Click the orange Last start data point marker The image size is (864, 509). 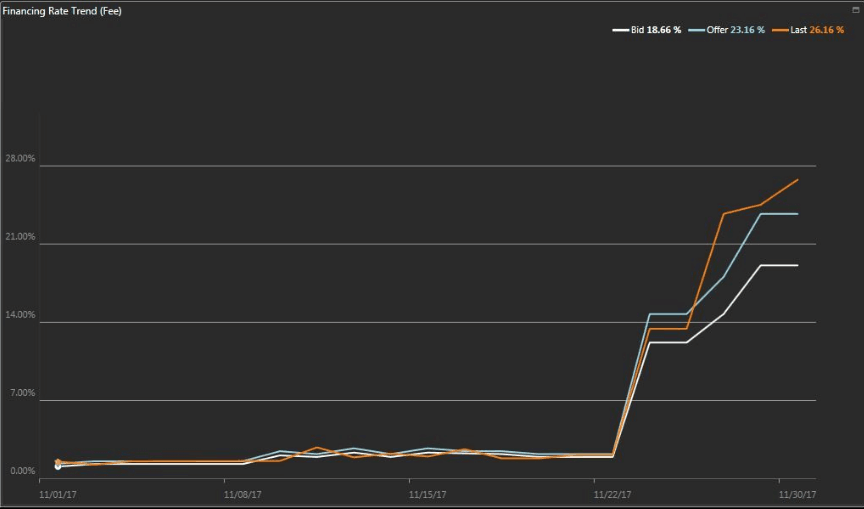[58, 462]
